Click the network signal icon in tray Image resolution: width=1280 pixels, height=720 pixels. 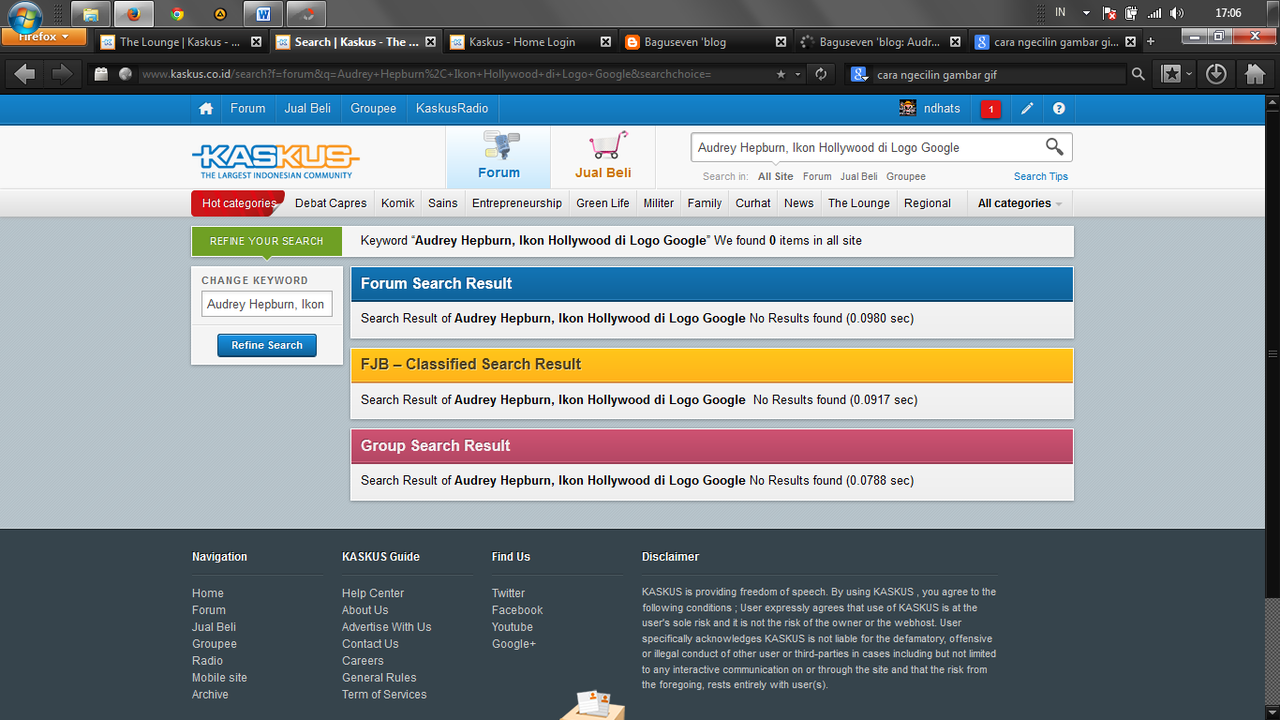click(x=1155, y=13)
